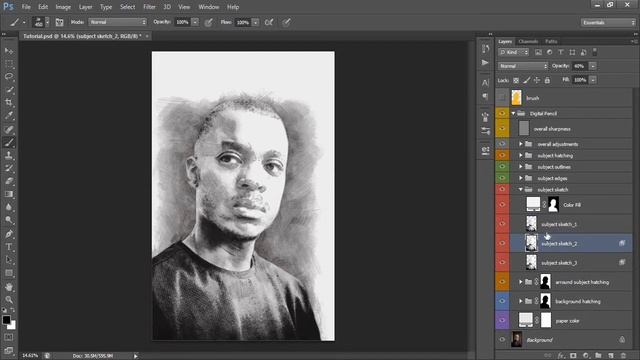640x360 pixels.
Task: Select the Pen tool
Action: pyautogui.click(x=9, y=234)
